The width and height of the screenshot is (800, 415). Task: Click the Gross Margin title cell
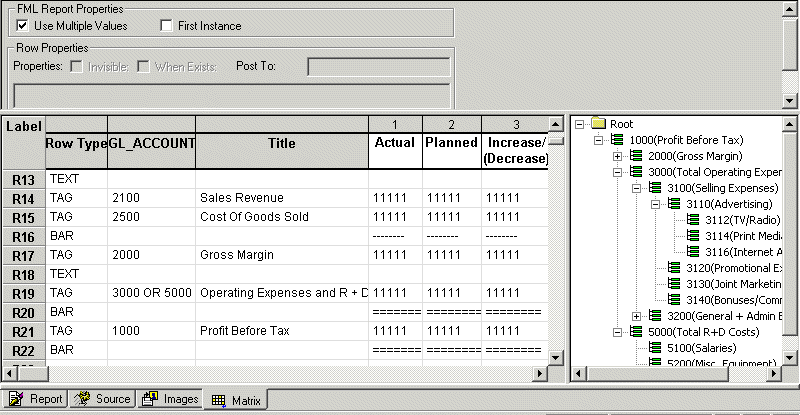(x=282, y=255)
